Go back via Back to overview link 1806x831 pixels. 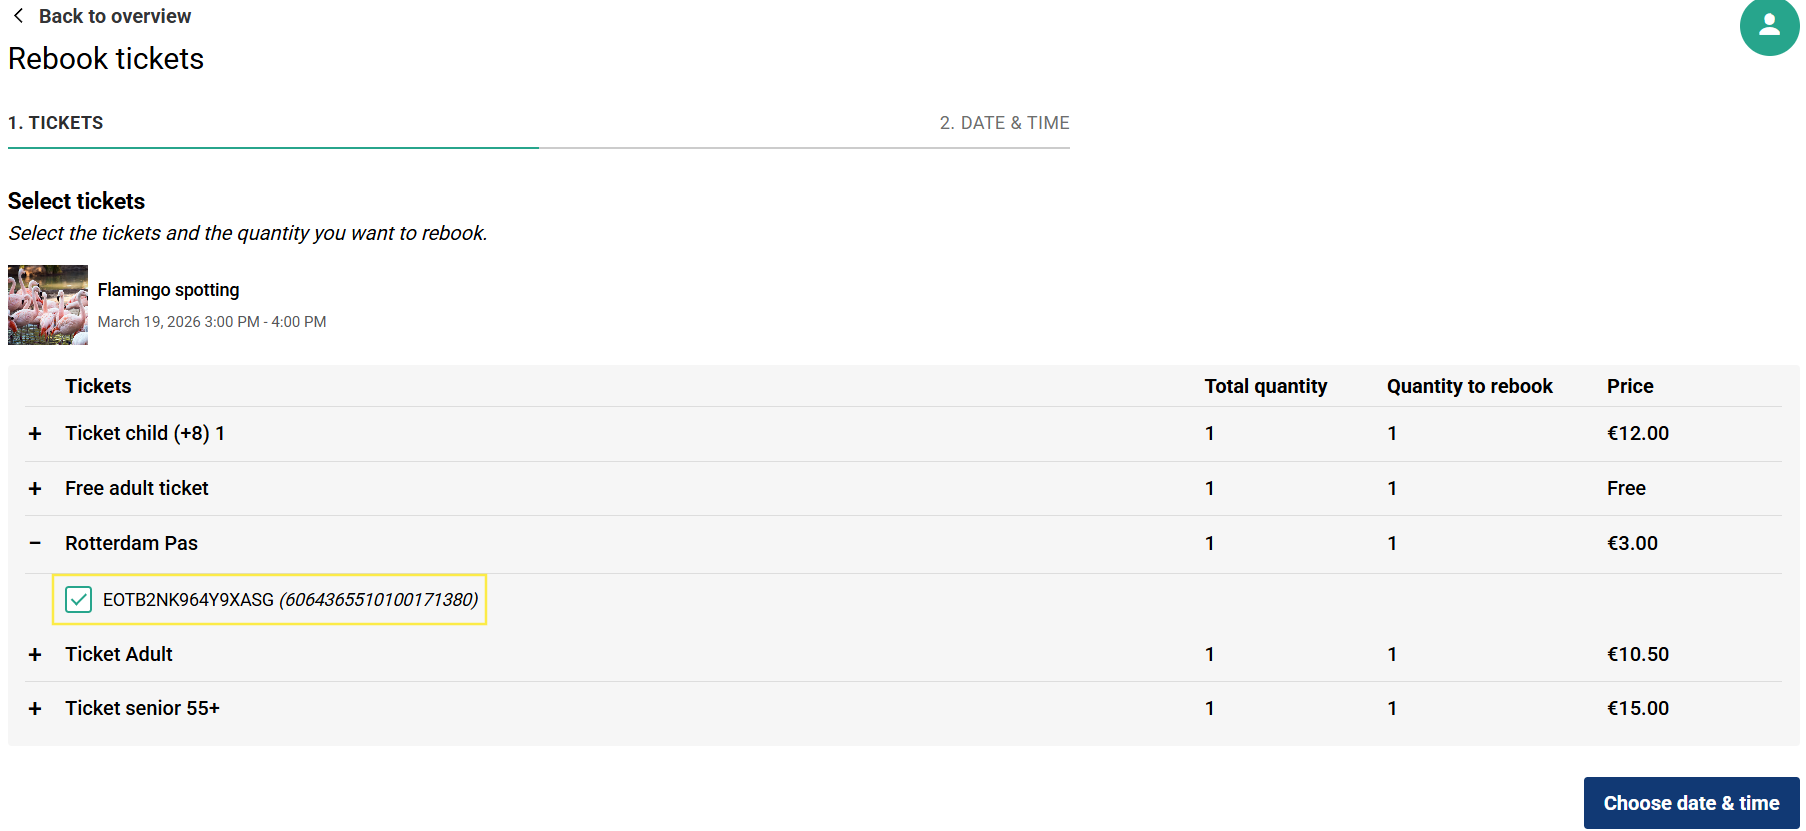[114, 16]
